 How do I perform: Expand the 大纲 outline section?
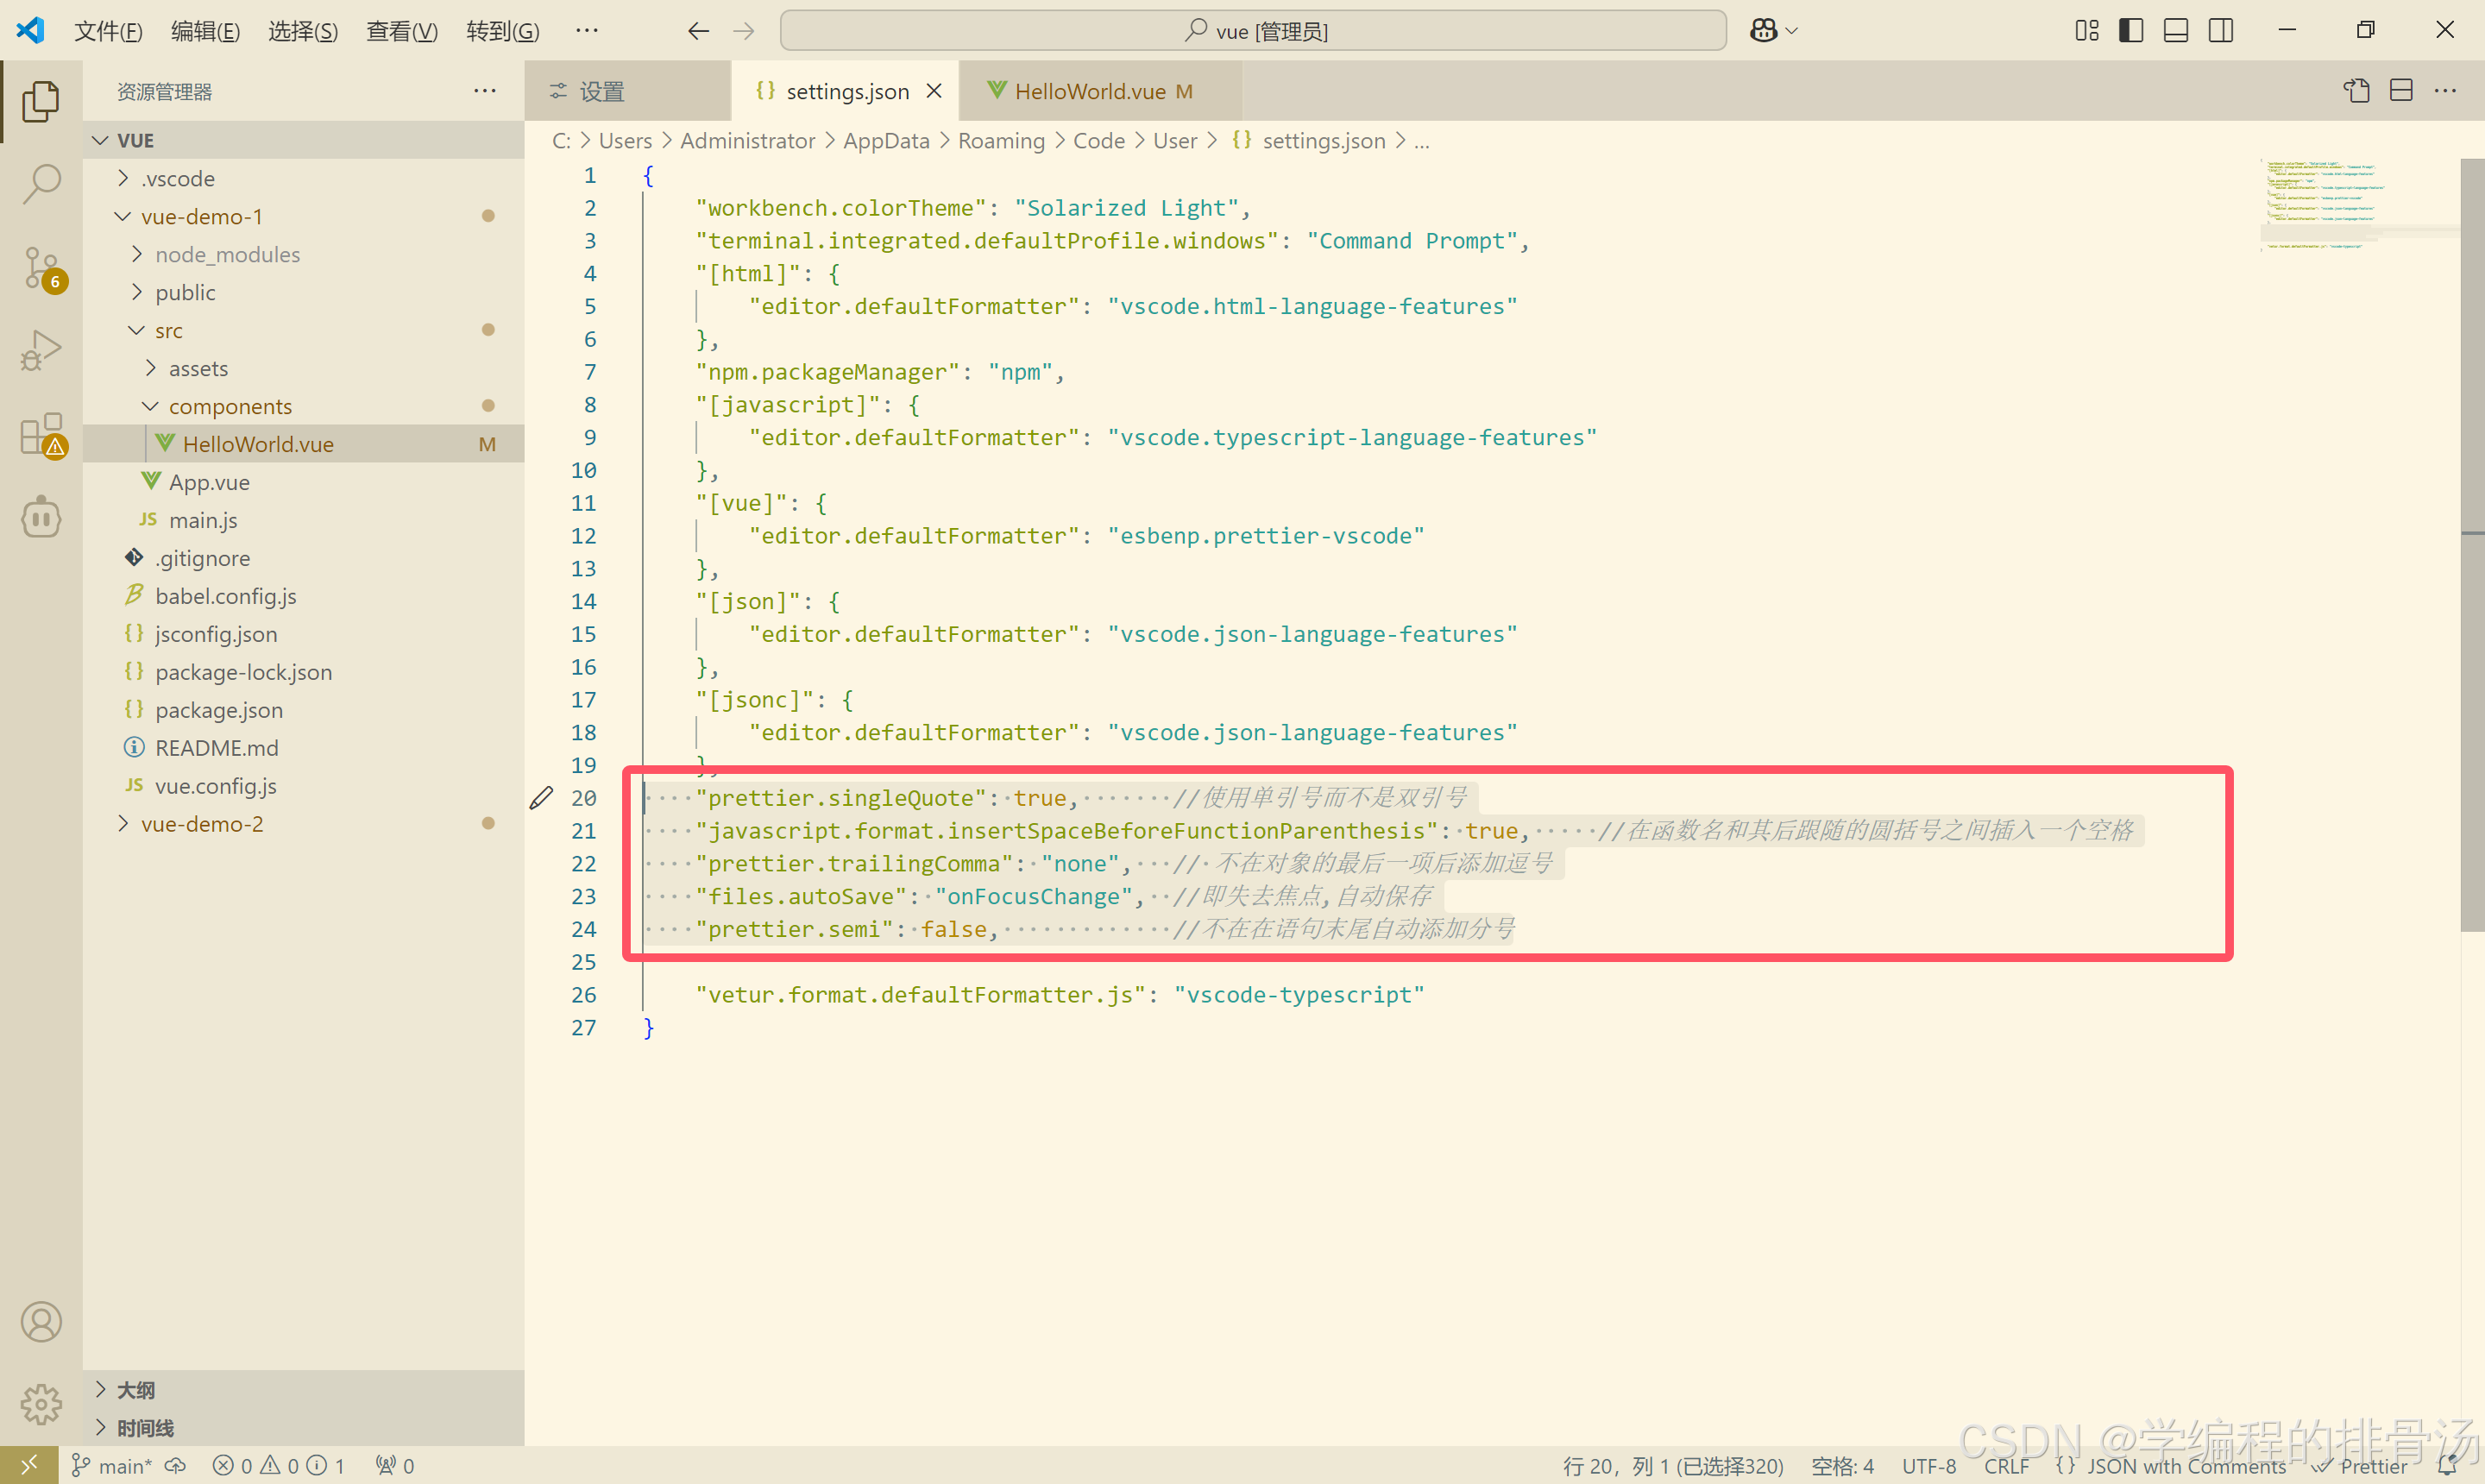click(135, 1390)
